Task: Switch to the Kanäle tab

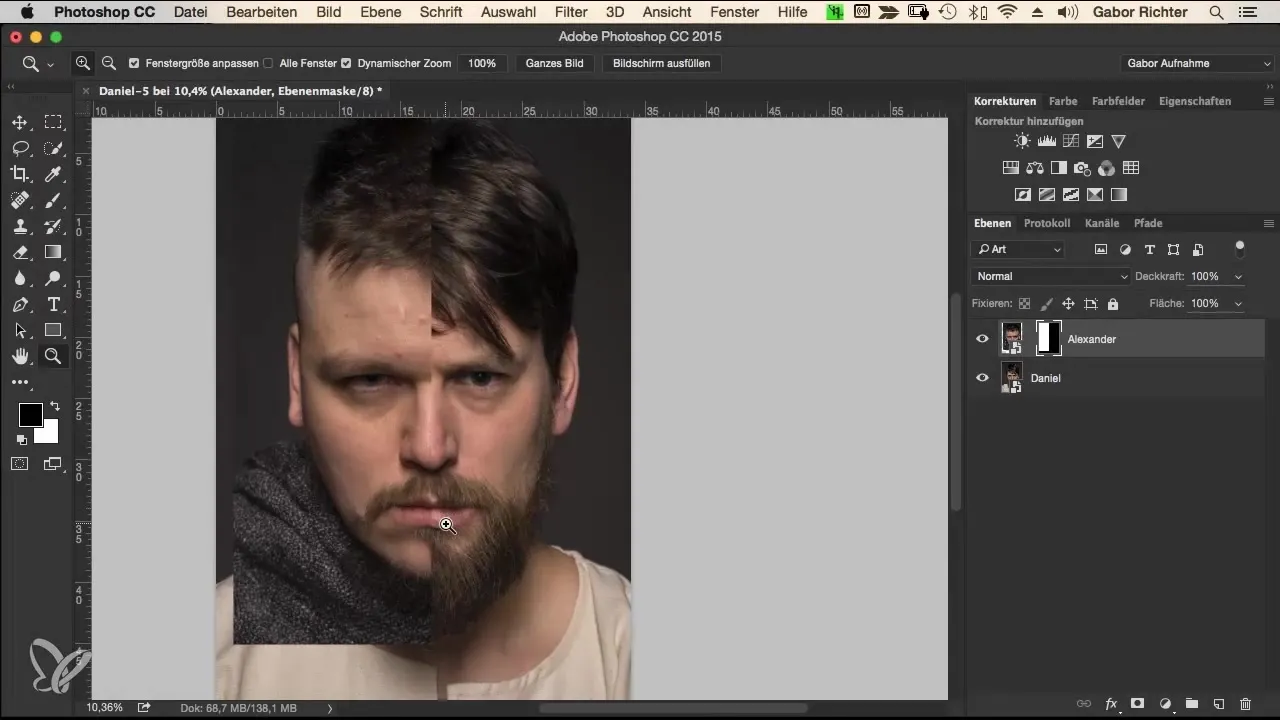Action: coord(1102,223)
